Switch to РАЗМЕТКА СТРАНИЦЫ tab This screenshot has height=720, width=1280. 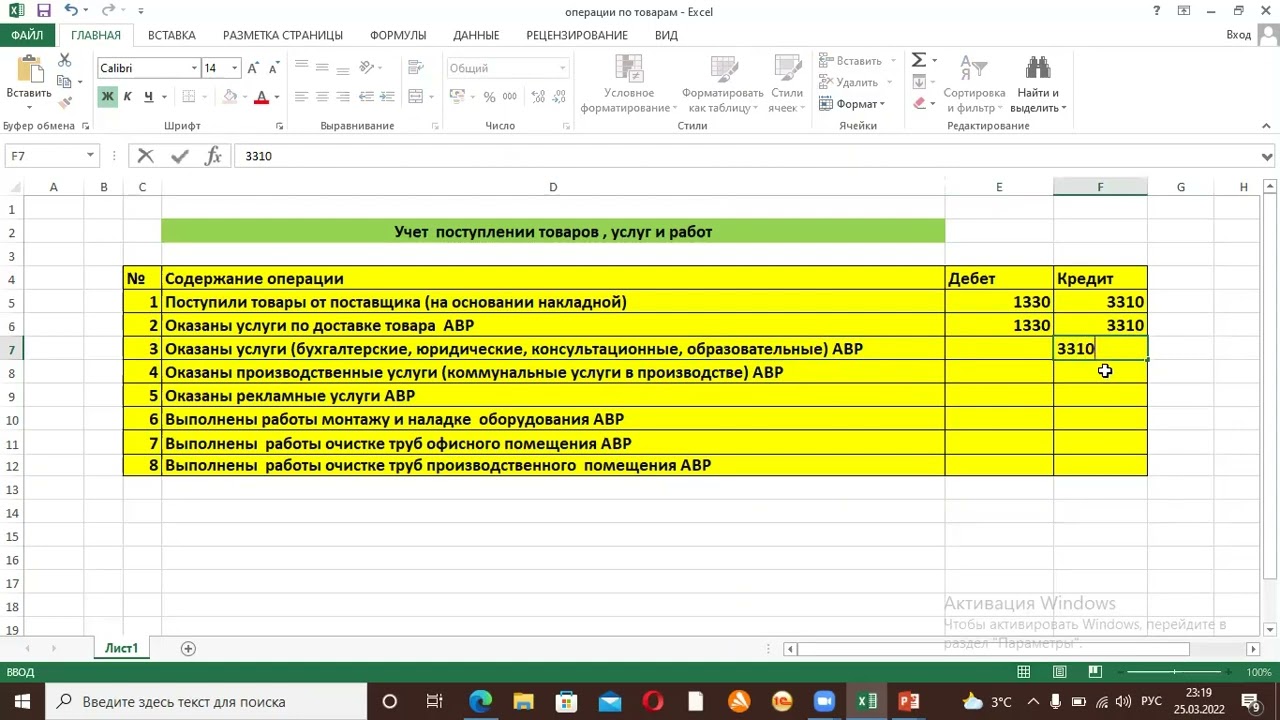click(283, 35)
